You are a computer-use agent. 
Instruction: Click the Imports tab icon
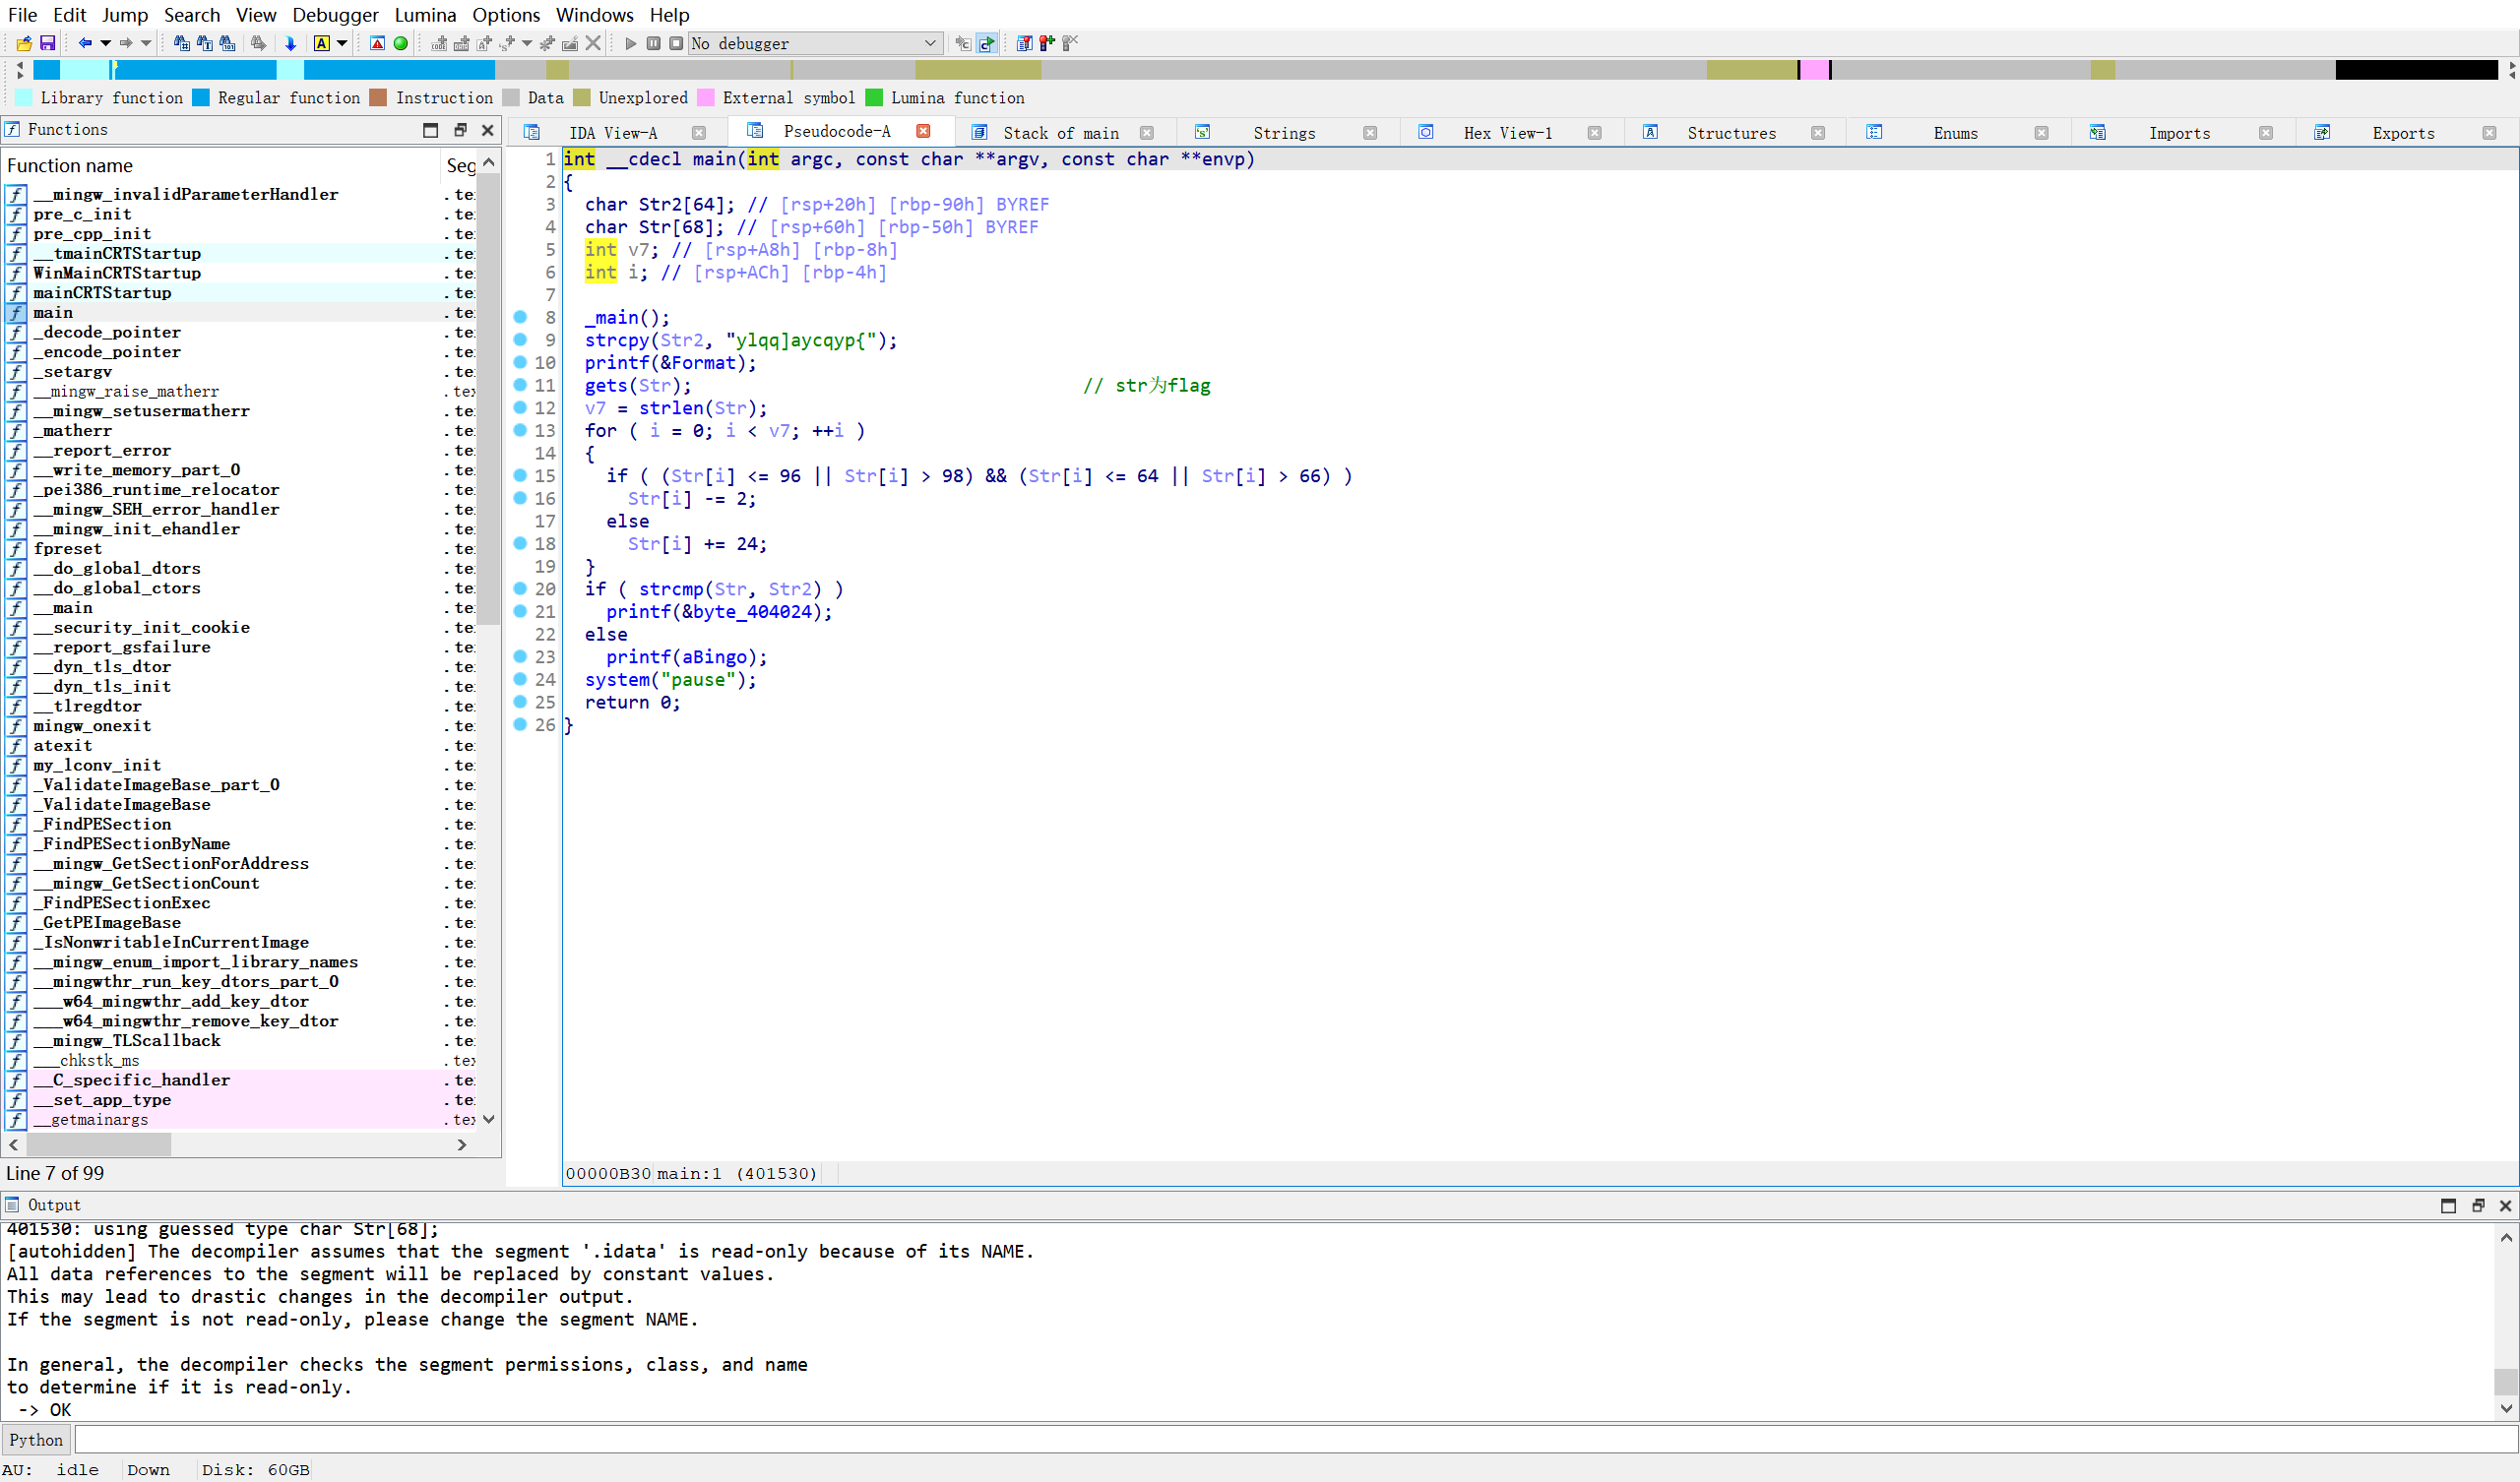2098,132
